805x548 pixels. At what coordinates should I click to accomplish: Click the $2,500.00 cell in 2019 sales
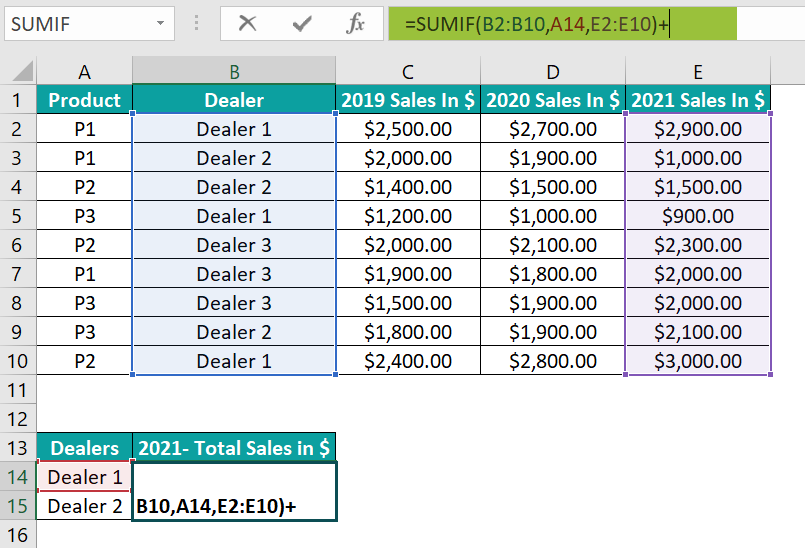click(407, 129)
